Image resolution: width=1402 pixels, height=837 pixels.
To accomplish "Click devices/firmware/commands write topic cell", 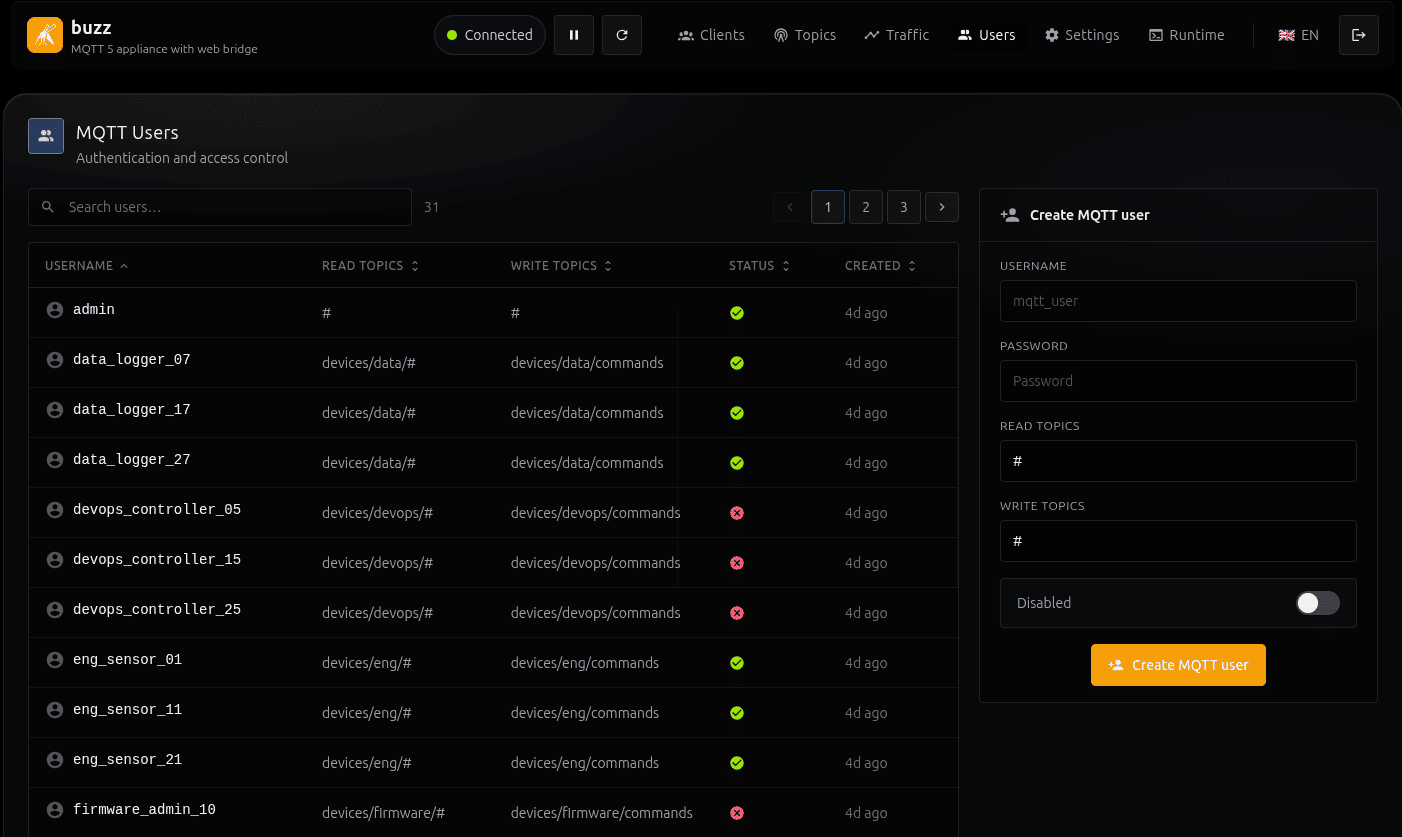I will point(602,813).
